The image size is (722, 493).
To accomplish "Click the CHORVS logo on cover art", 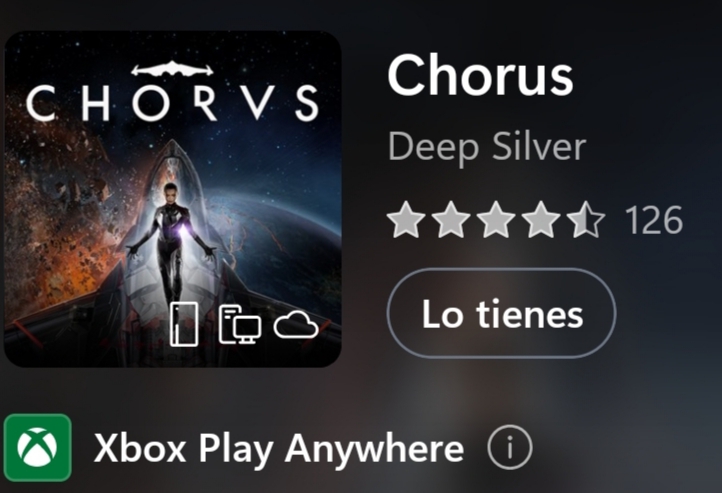I will pyautogui.click(x=172, y=103).
